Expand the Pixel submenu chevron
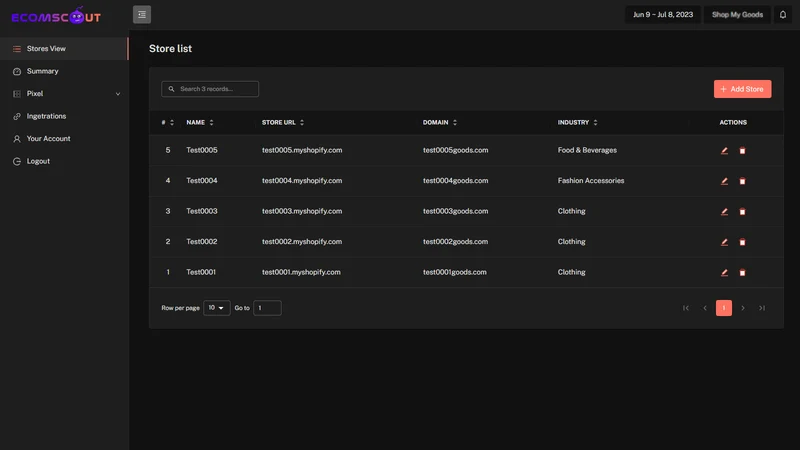This screenshot has width=800, height=450. 118,94
